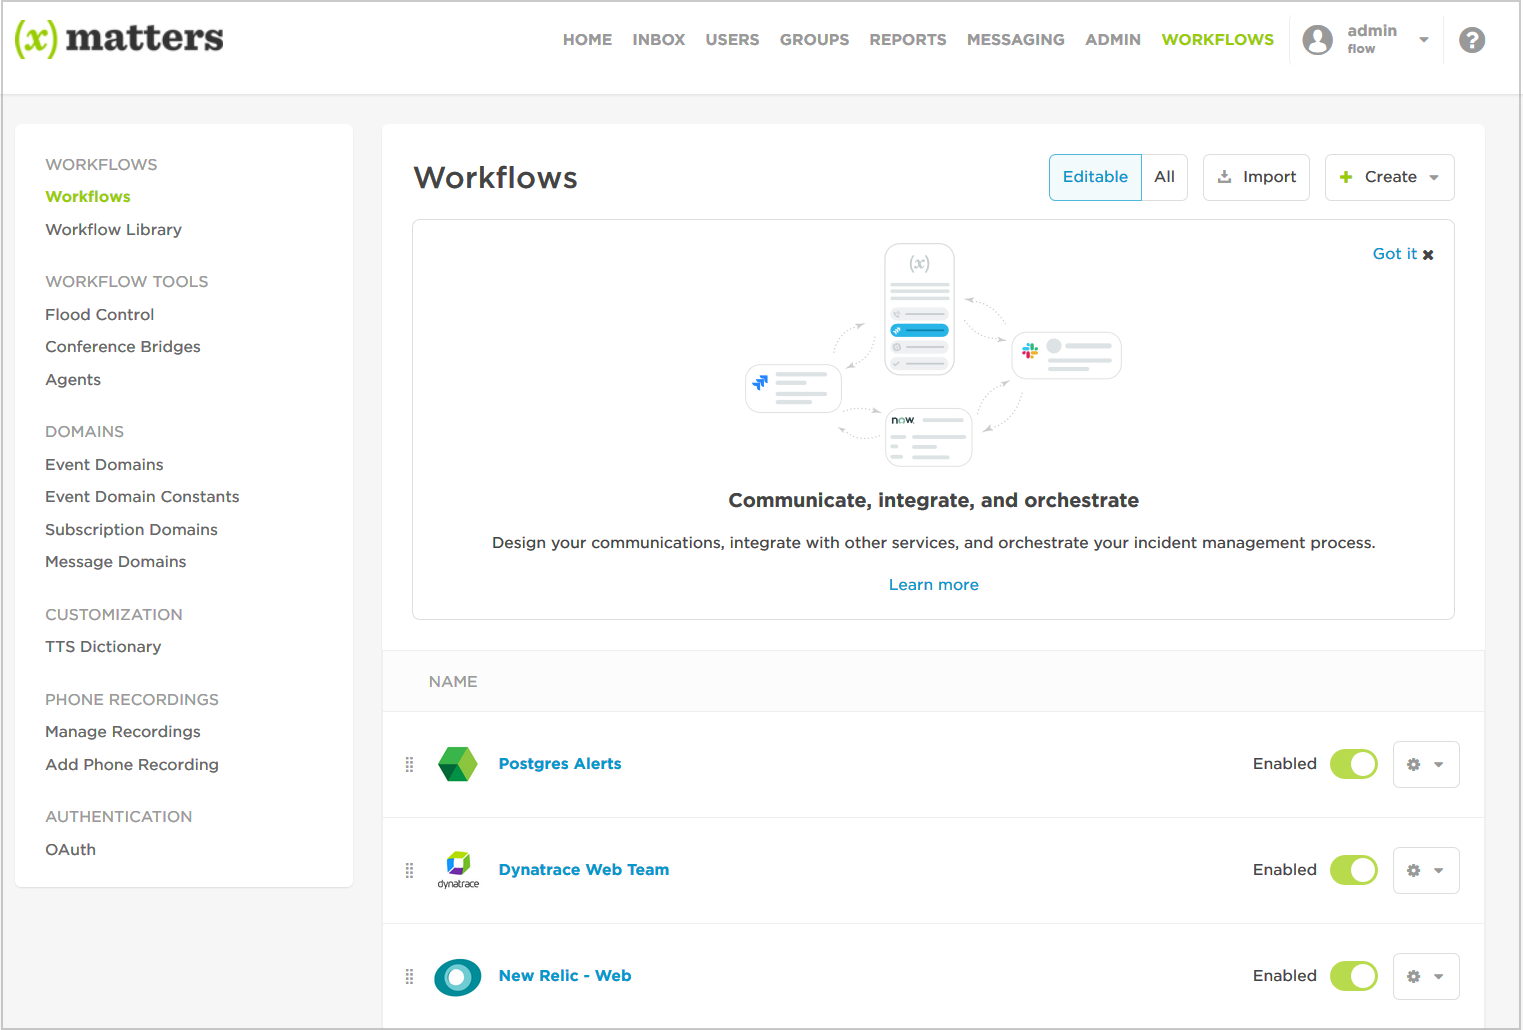Toggle Dynatrace Web Team enabled switch
Image resolution: width=1523 pixels, height=1030 pixels.
click(1354, 870)
